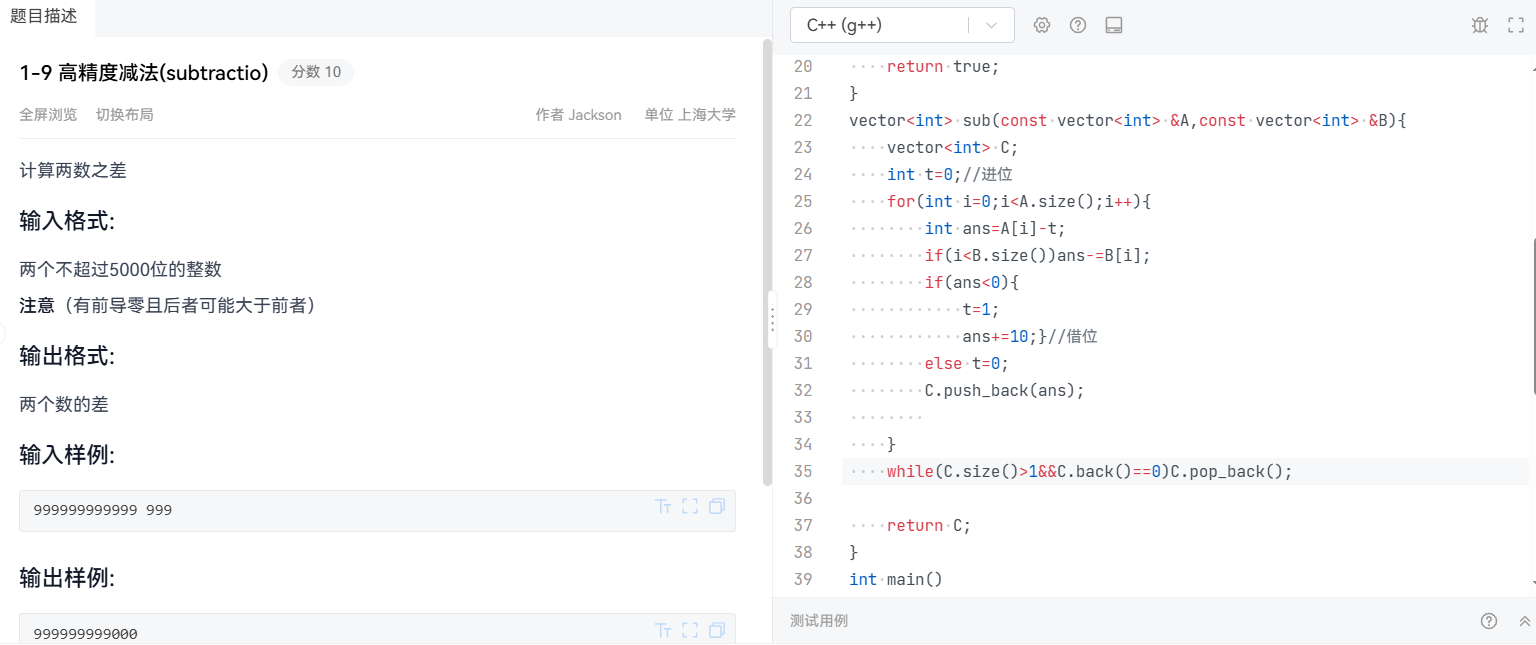Click the code editor vertical scrollbar
Screen dimensions: 1536x645
[1532, 317]
